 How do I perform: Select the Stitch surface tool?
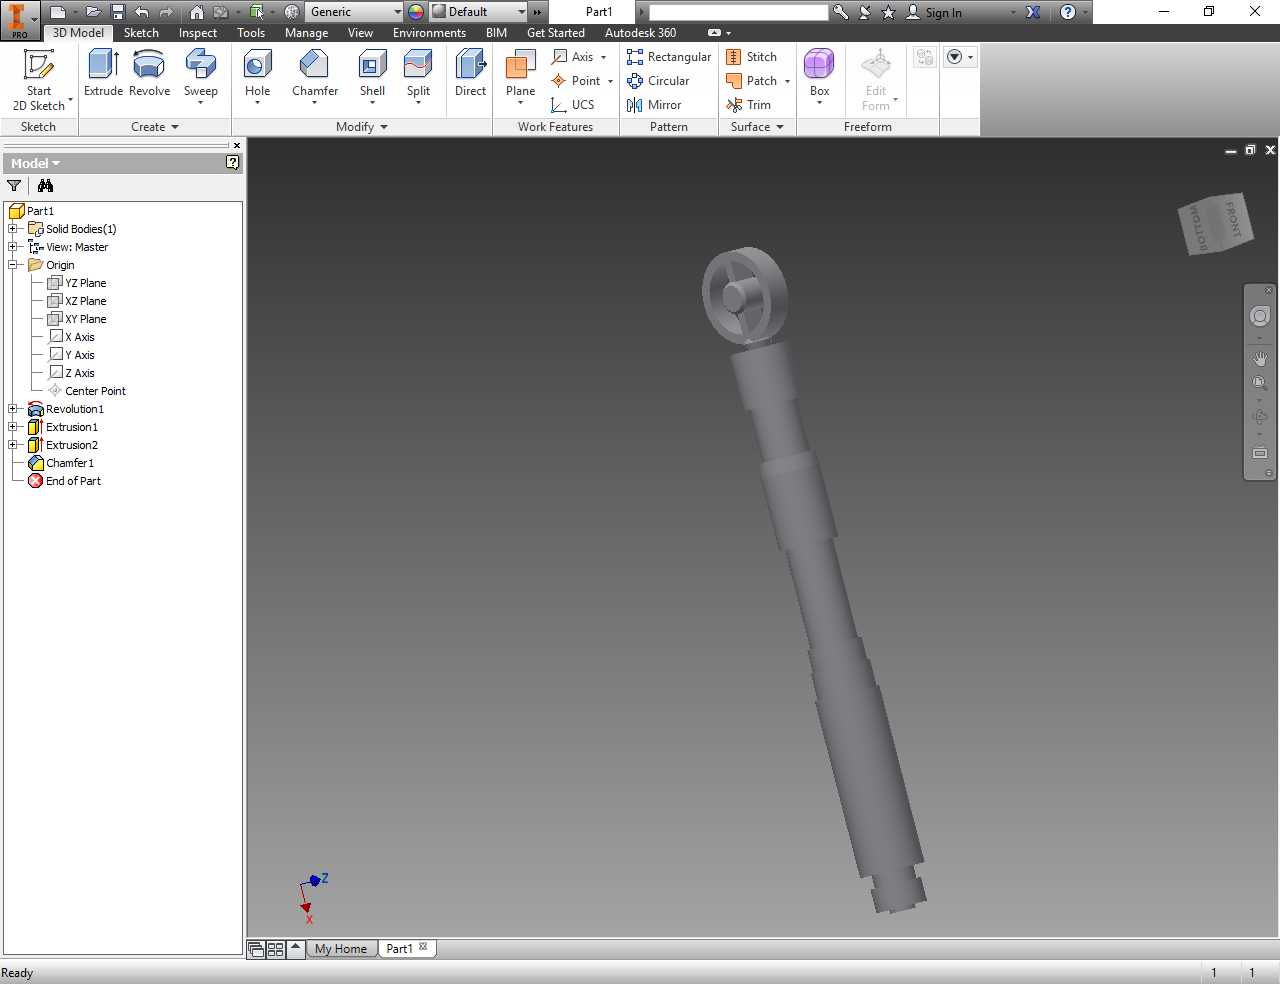tap(751, 57)
